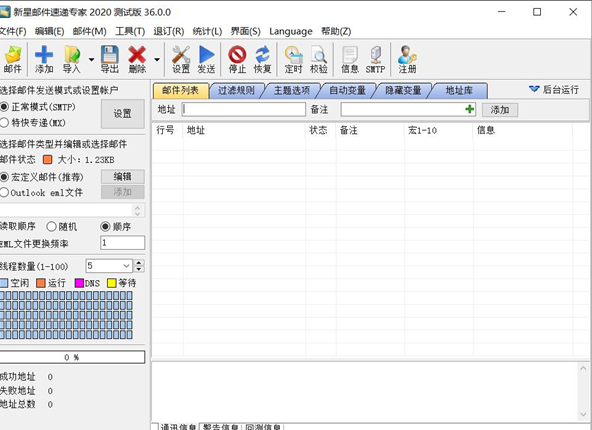This screenshot has height=430, width=592.
Task: Click the 编辑 mail button
Action: [123, 176]
